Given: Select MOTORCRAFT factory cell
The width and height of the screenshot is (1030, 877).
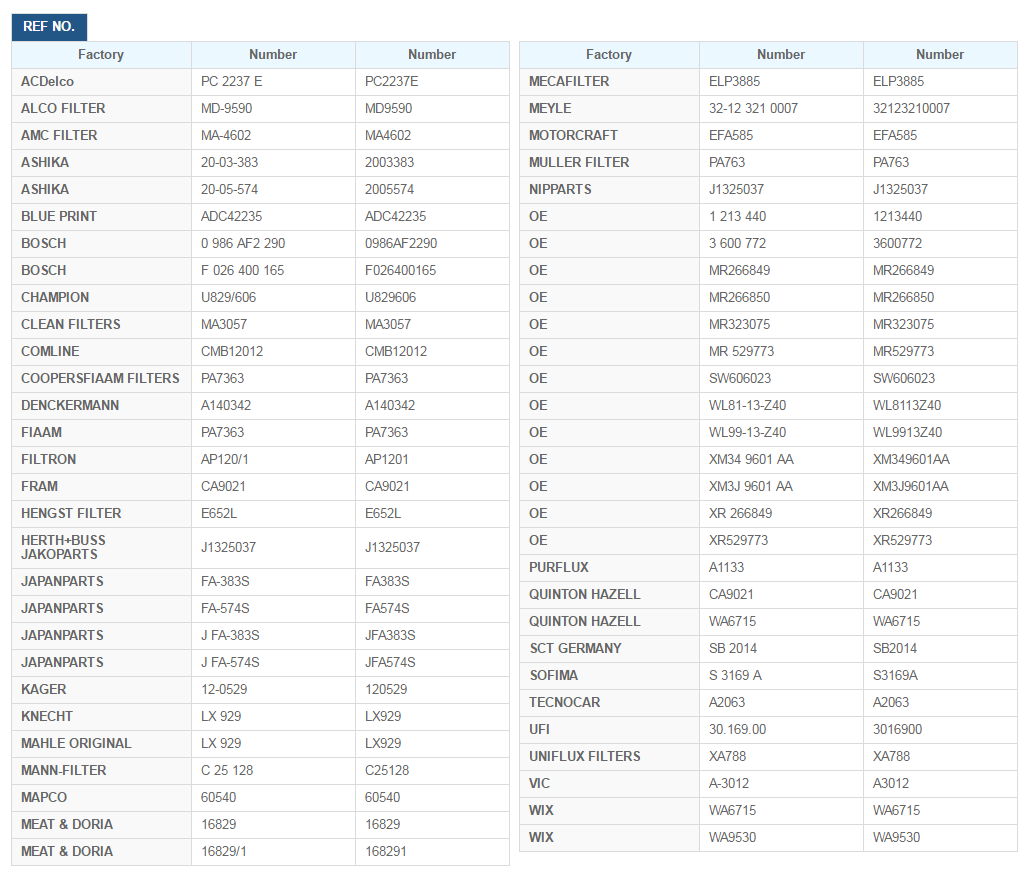Looking at the screenshot, I should (610, 136).
